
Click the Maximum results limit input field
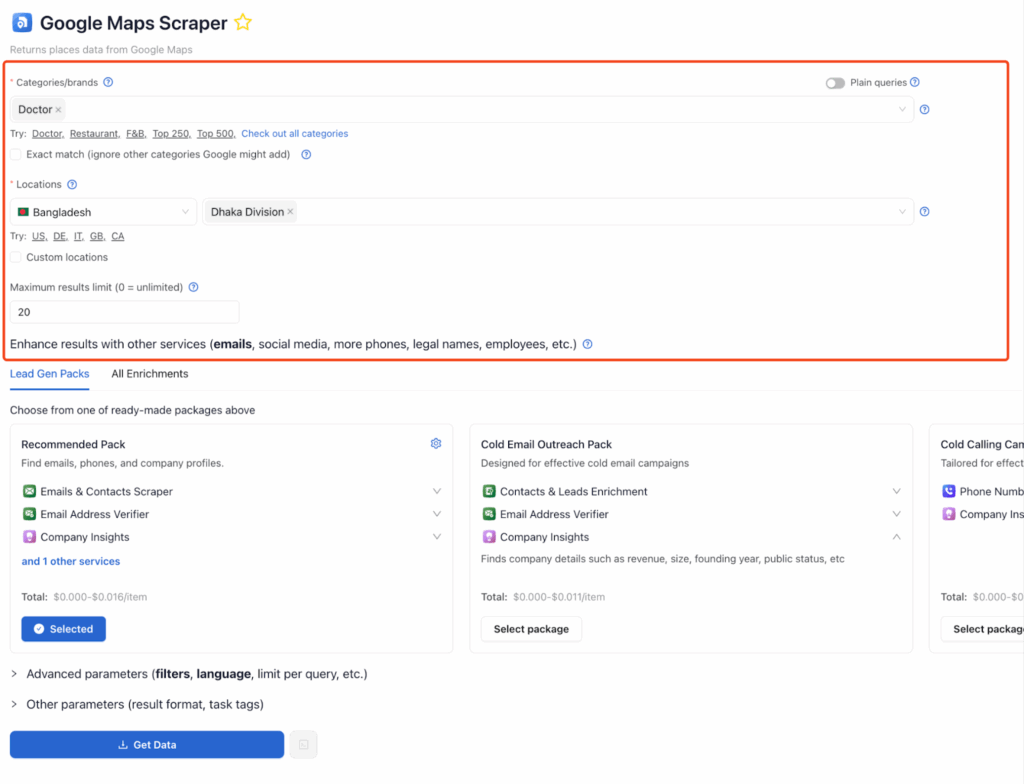tap(124, 312)
